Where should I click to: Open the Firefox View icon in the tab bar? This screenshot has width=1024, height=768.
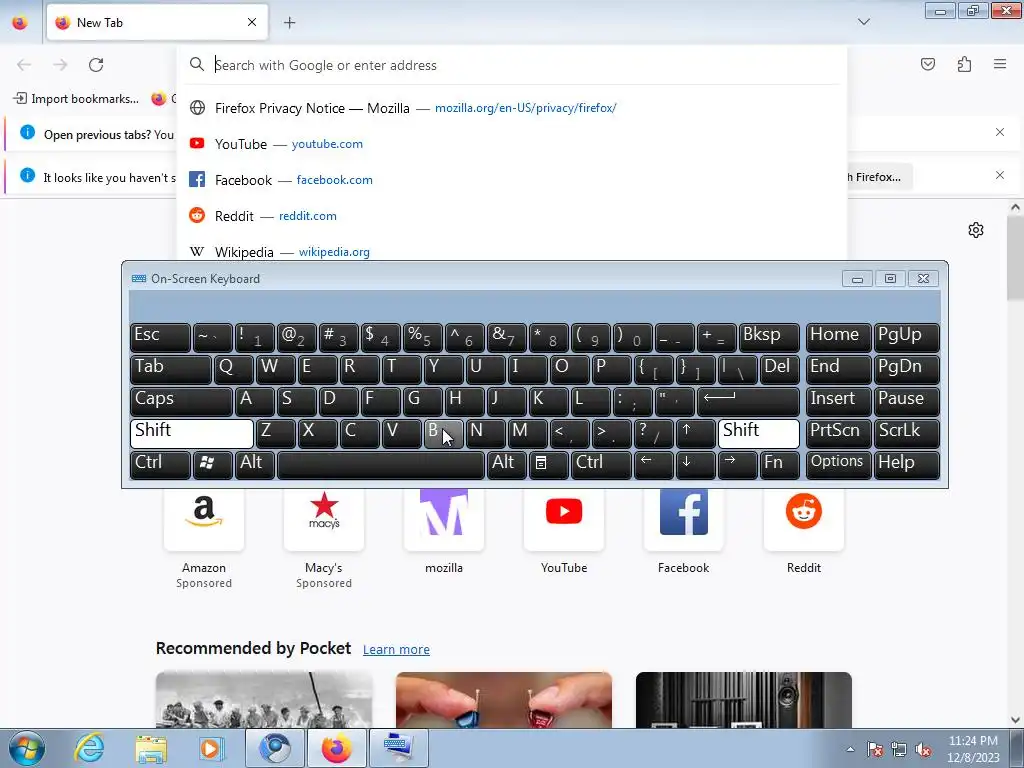[x=20, y=23]
